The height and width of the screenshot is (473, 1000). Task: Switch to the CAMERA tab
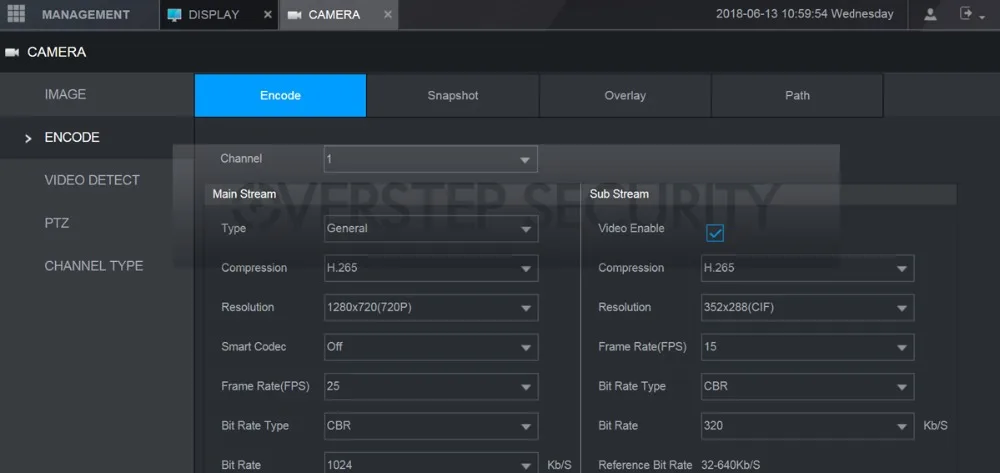(339, 15)
